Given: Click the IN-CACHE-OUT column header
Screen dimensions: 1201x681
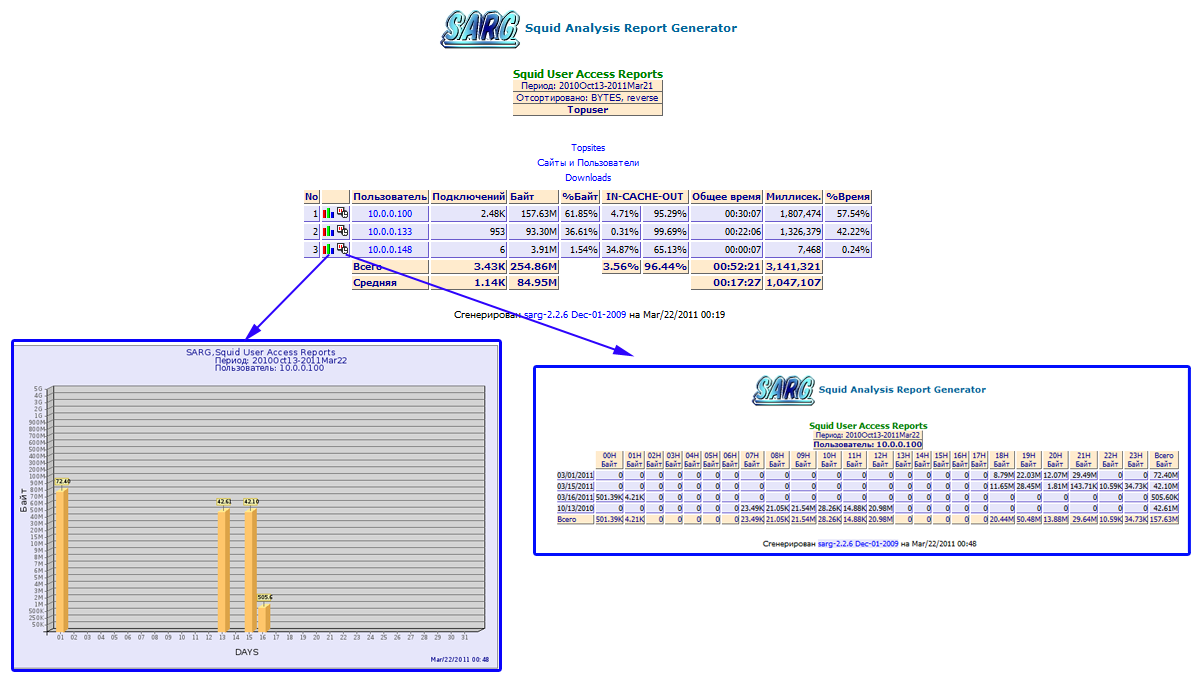Looking at the screenshot, I should pos(646,197).
